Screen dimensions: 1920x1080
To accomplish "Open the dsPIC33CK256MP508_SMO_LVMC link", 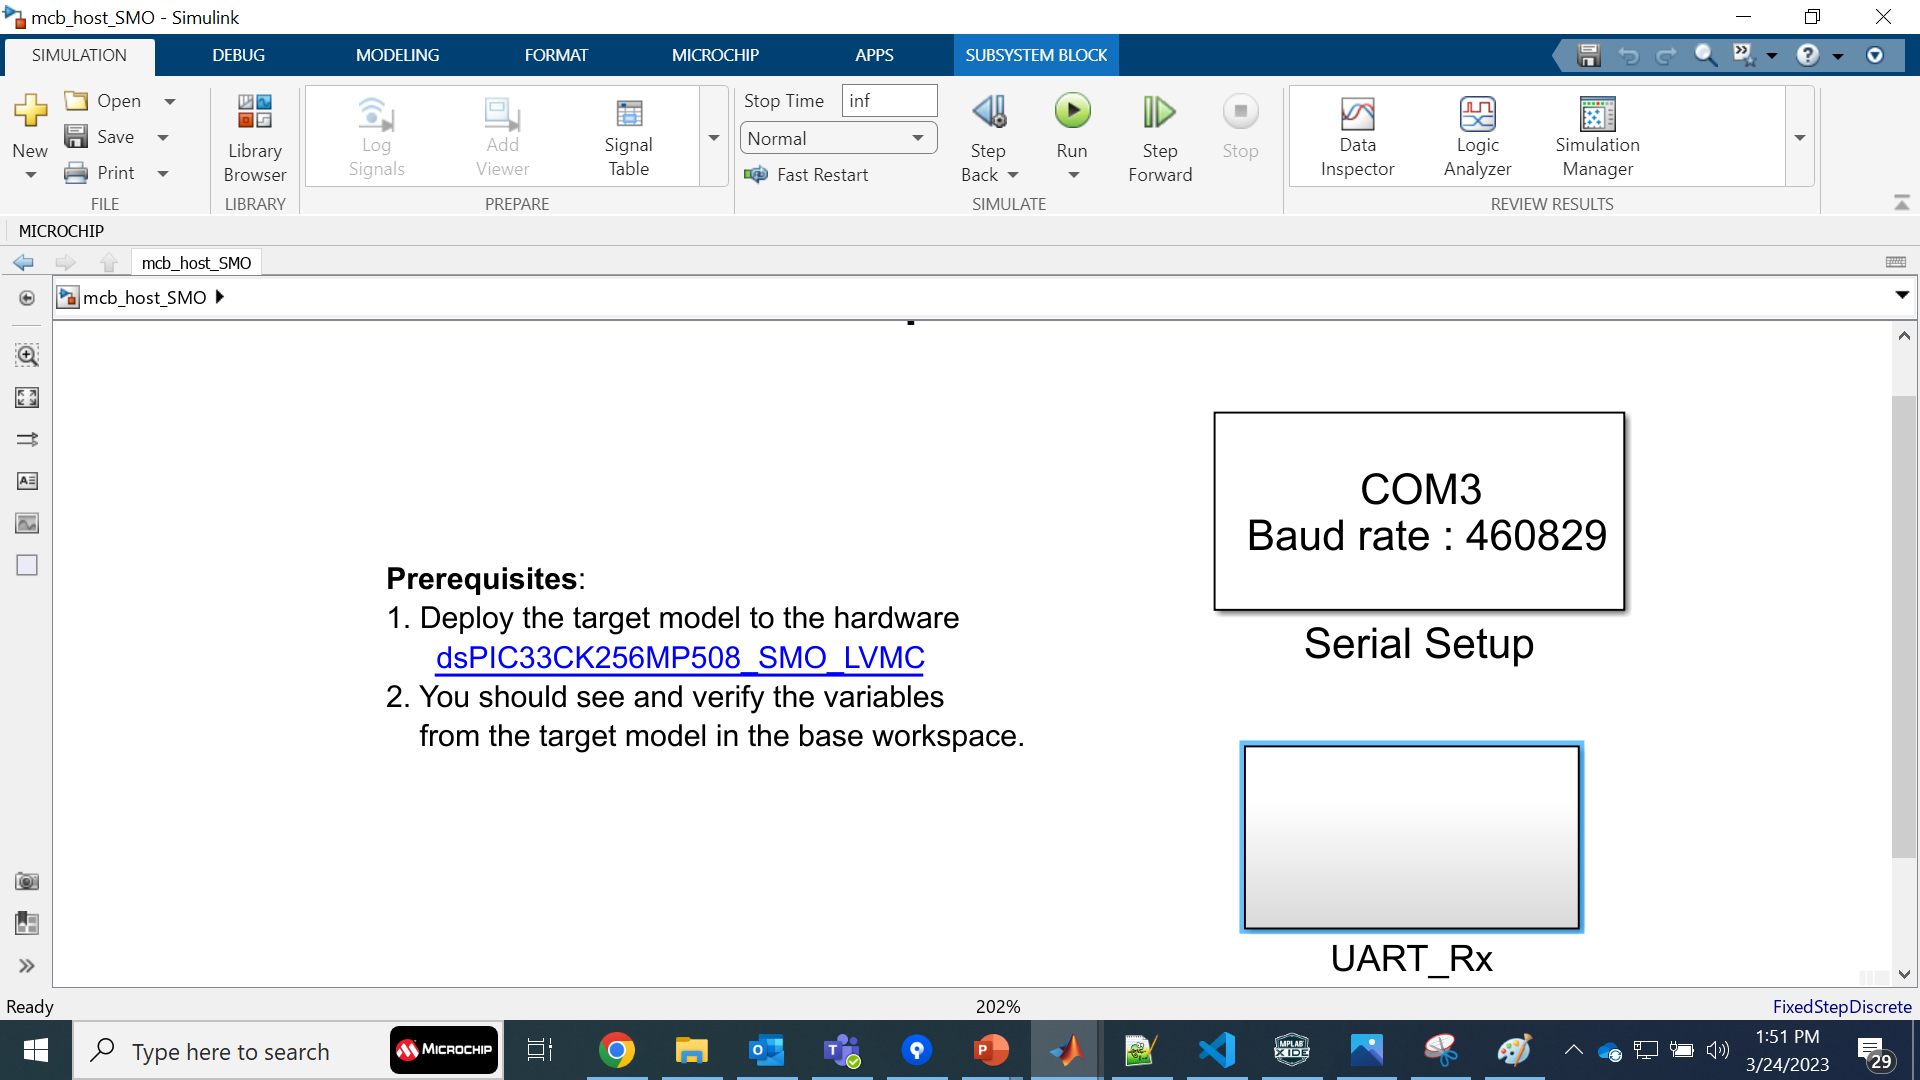I will tap(680, 657).
